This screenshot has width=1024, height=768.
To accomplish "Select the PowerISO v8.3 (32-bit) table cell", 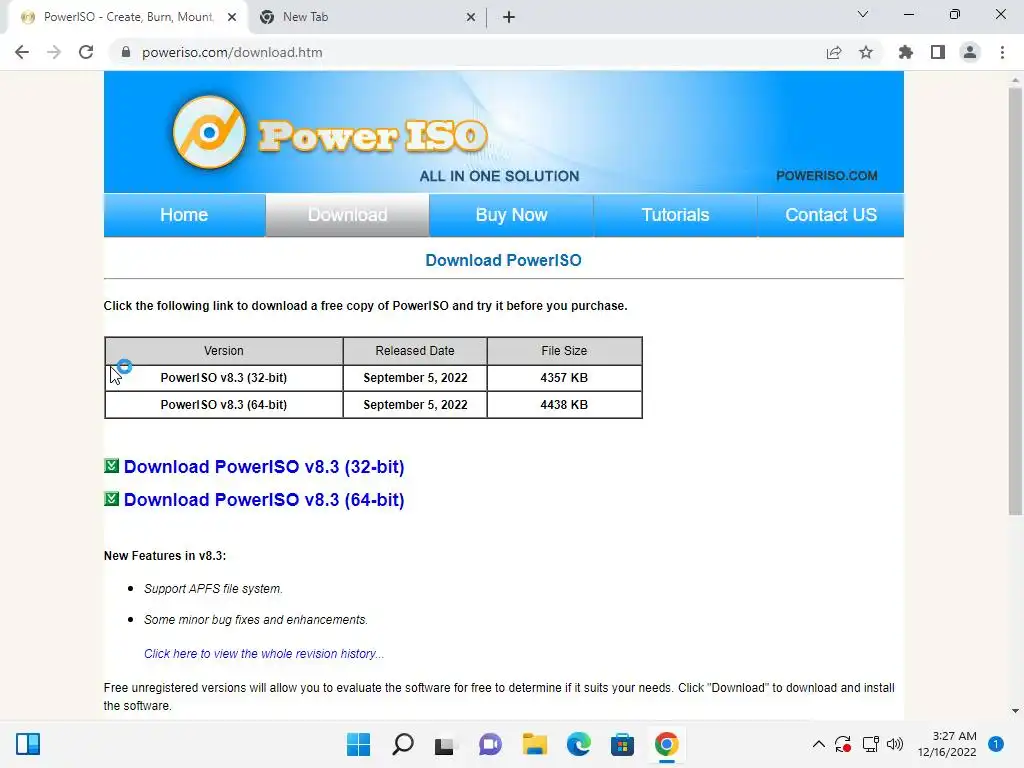I will 224,377.
